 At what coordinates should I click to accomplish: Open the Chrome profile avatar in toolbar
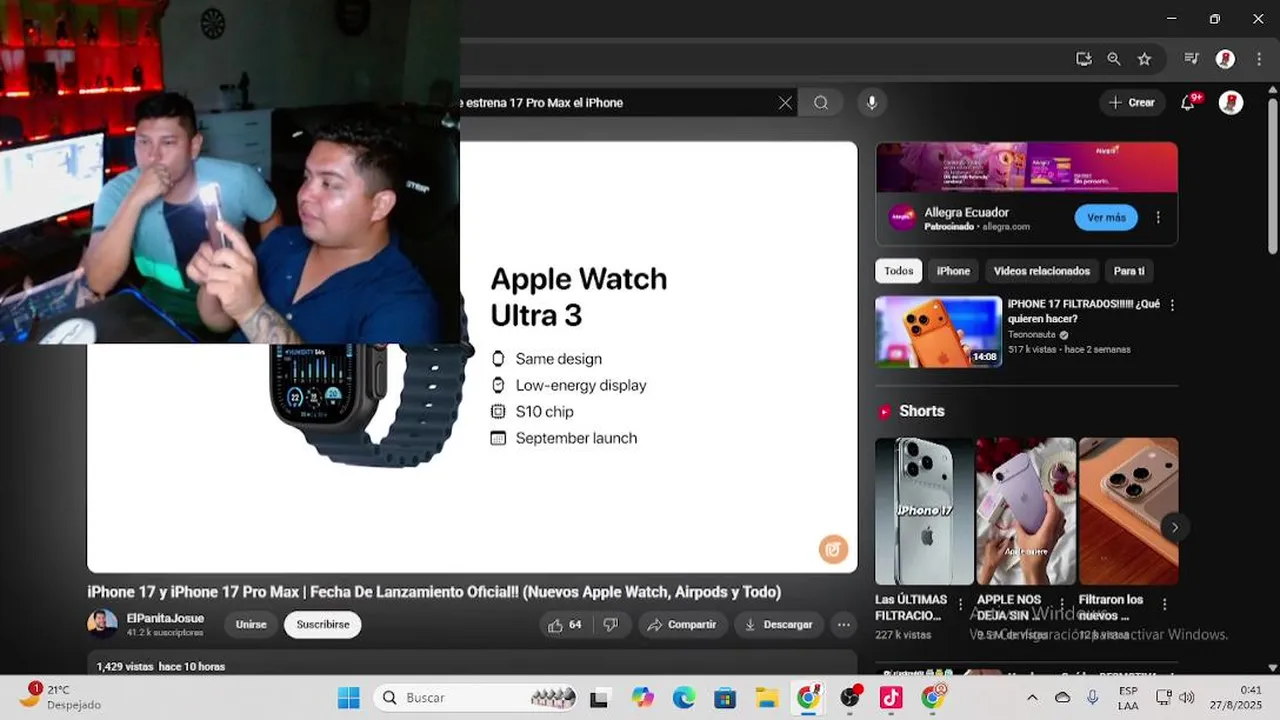(1225, 59)
